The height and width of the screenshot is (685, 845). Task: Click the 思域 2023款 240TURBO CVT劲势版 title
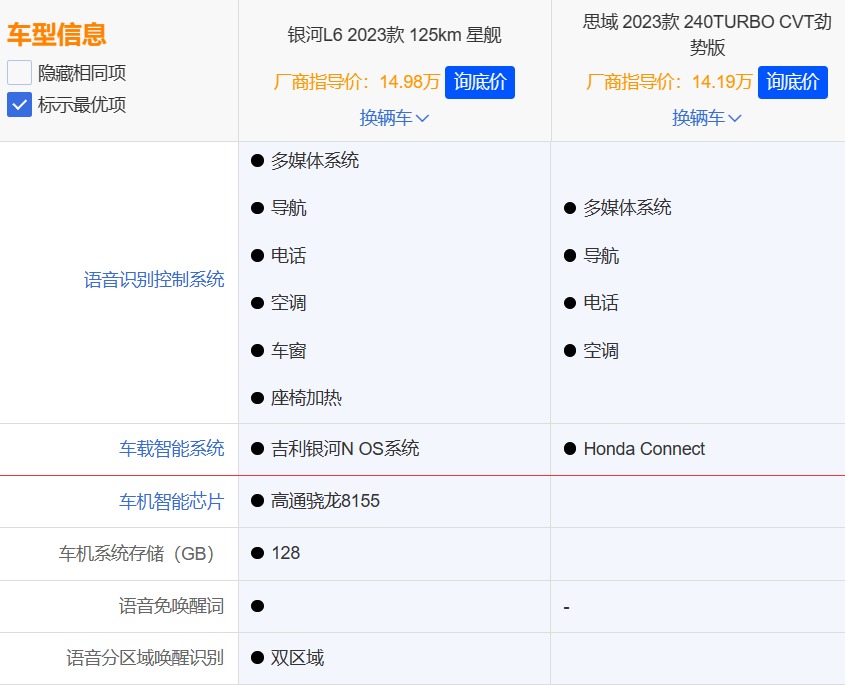point(706,35)
